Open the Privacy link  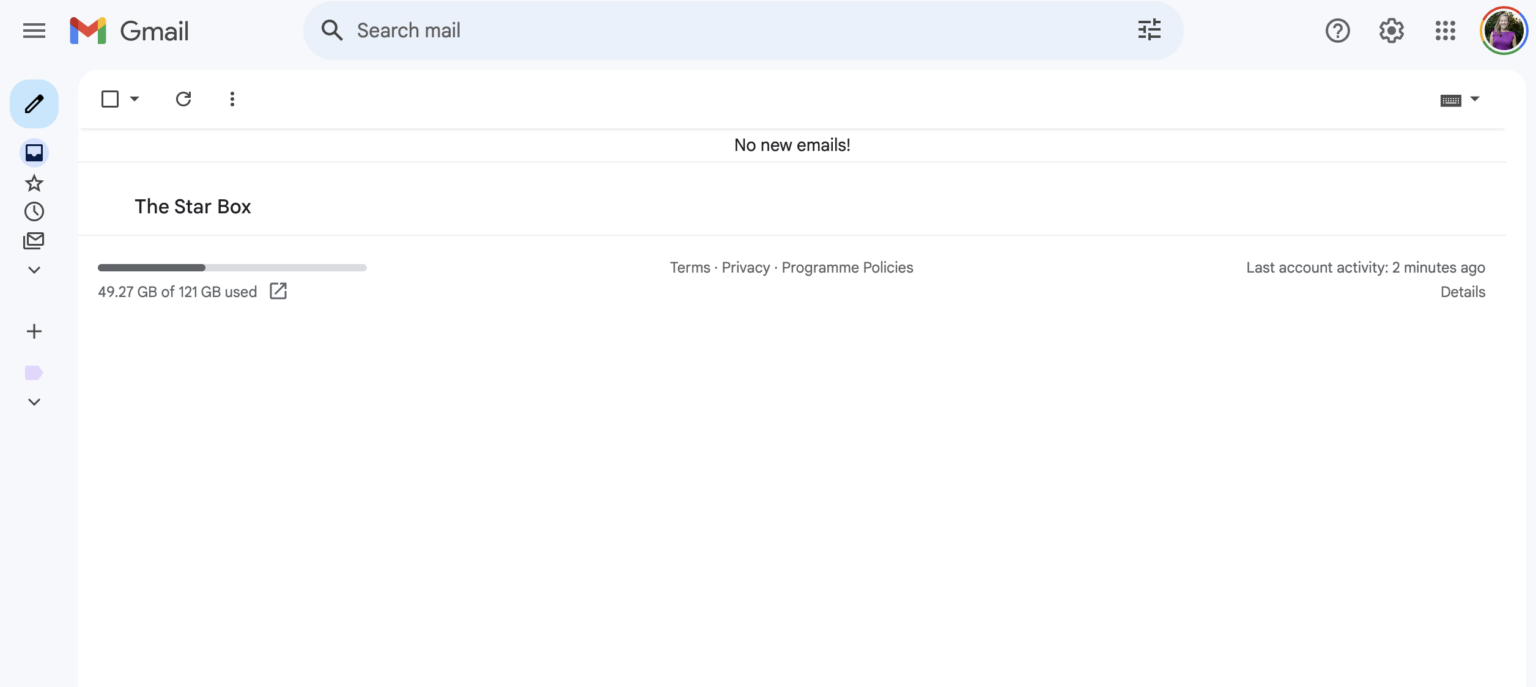746,268
